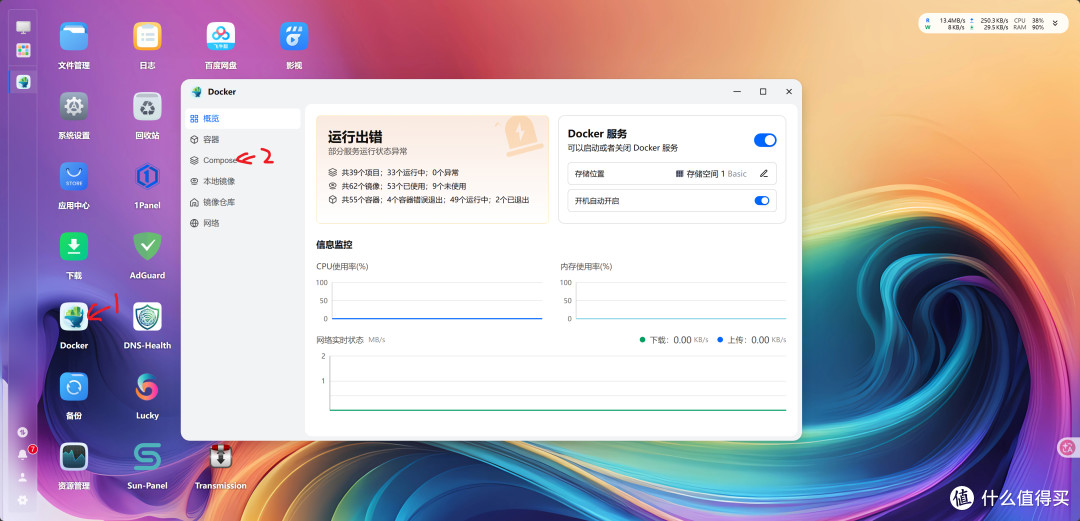
Task: Open the colorful app grid icon in dock
Action: pos(23,50)
